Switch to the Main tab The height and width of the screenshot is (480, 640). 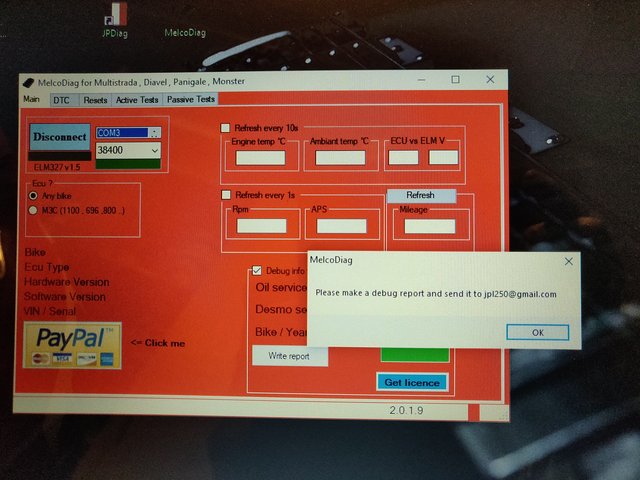[x=31, y=99]
